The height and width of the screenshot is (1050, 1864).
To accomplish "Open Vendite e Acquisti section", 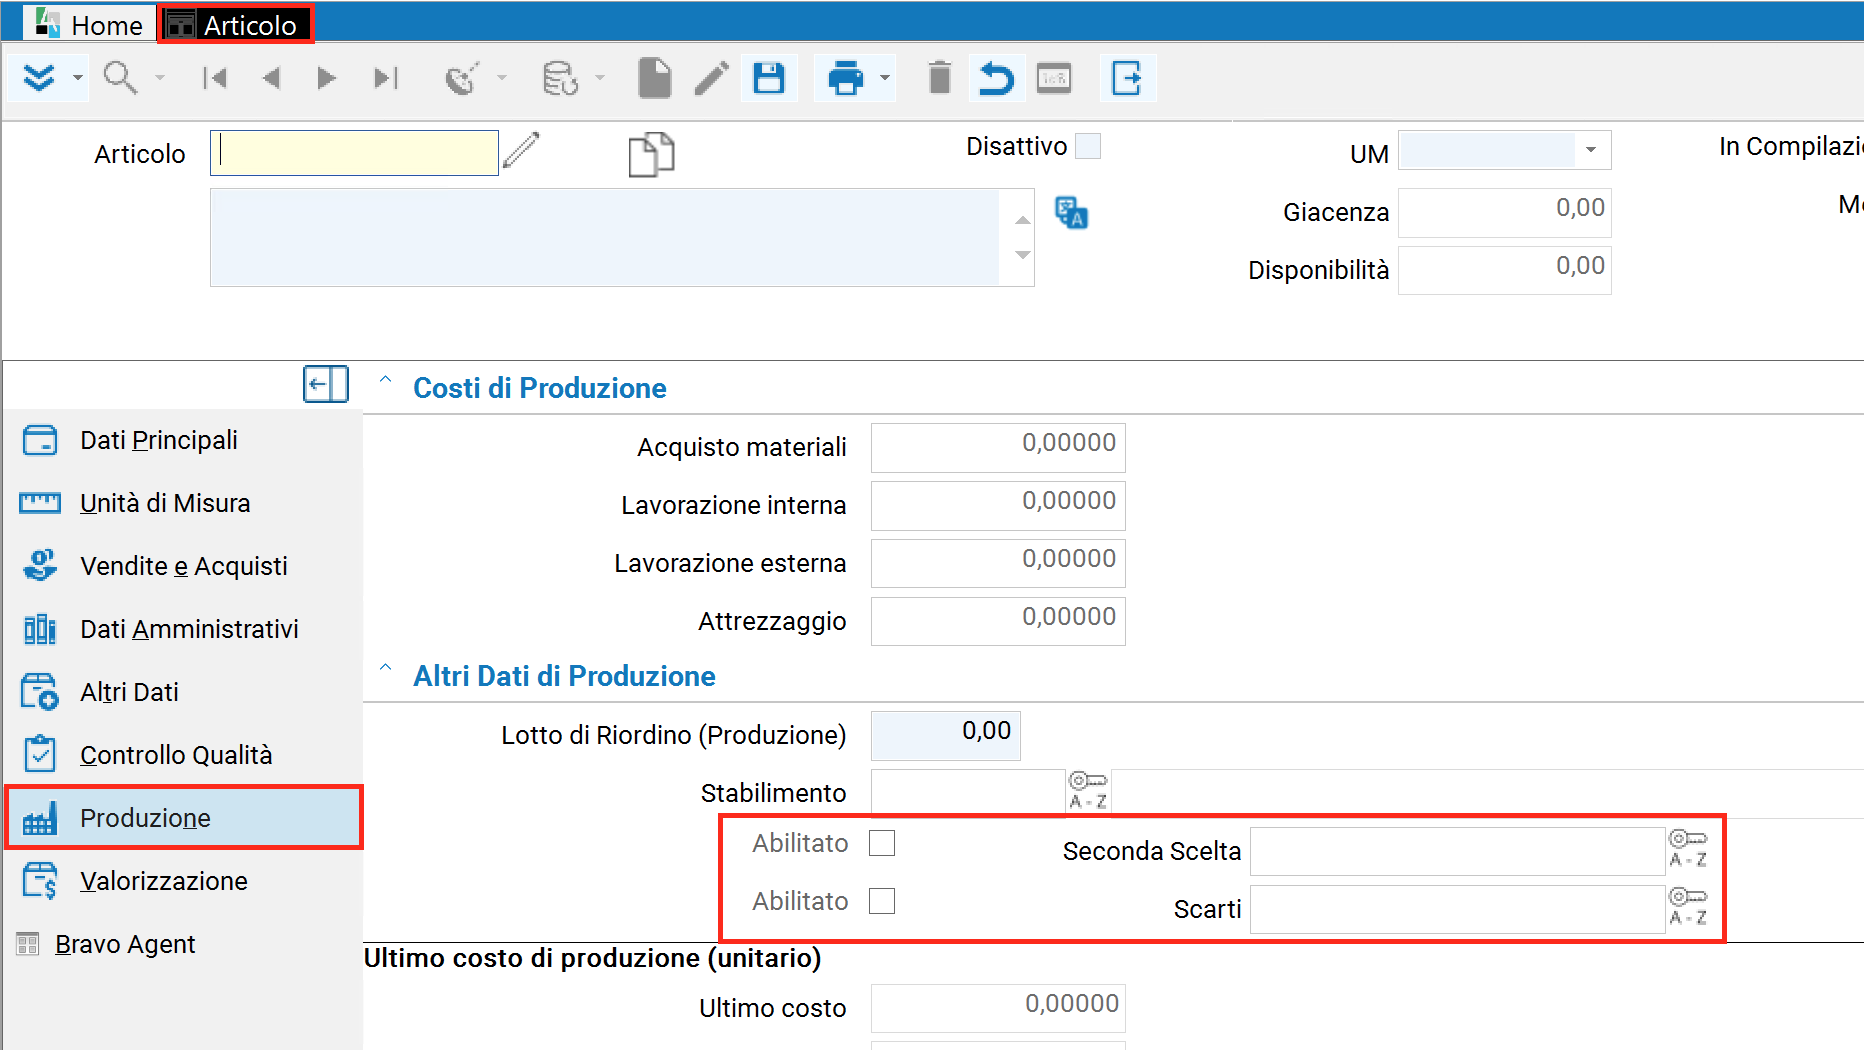I will click(x=184, y=566).
